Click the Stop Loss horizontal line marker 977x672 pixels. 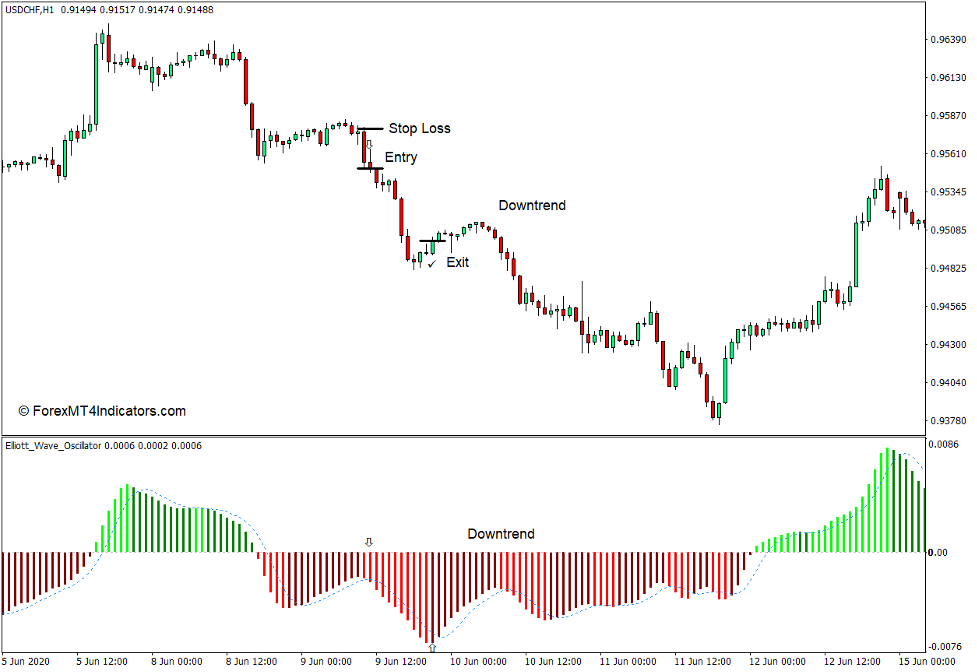pyautogui.click(x=368, y=129)
